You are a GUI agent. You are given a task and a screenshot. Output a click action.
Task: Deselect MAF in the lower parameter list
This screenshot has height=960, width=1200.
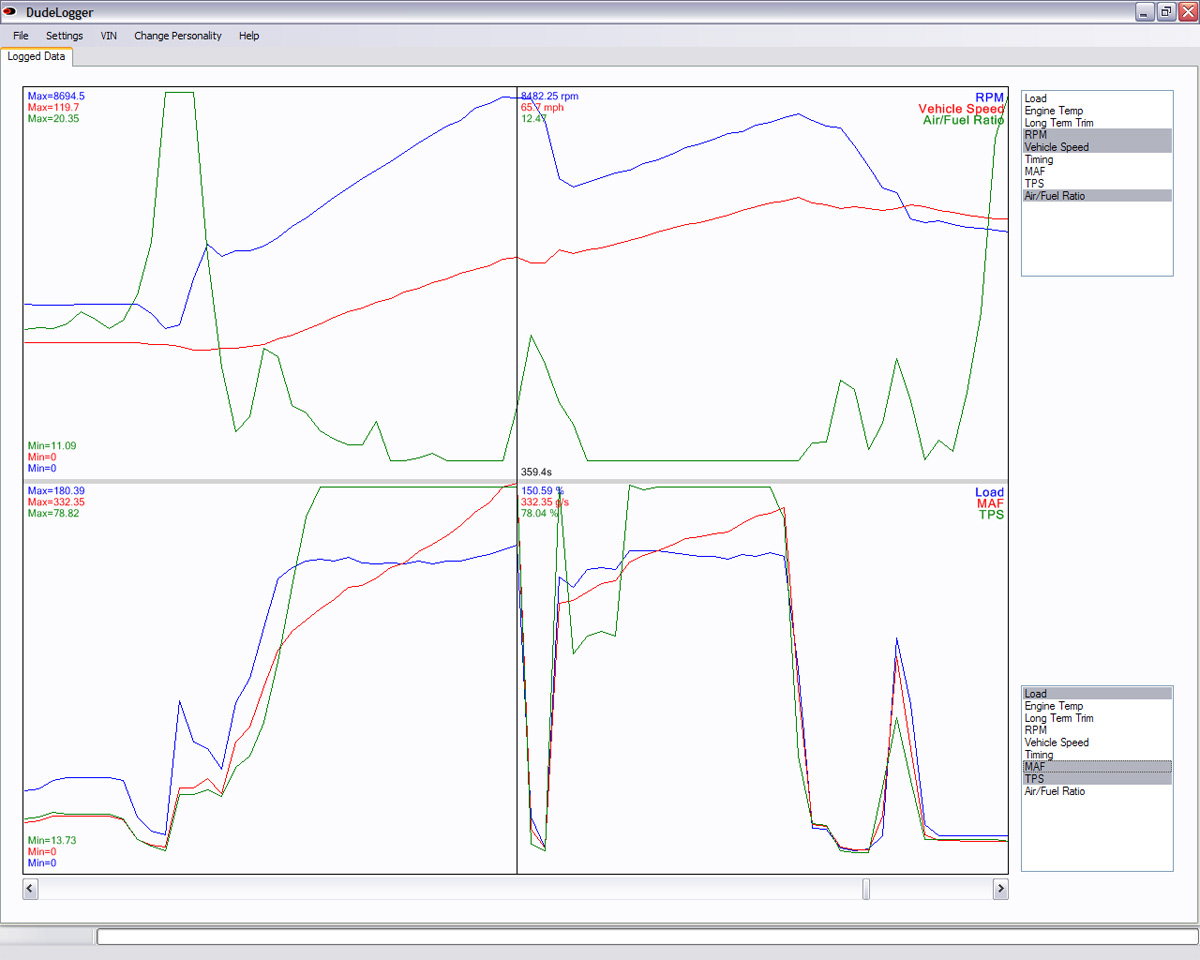[1097, 767]
